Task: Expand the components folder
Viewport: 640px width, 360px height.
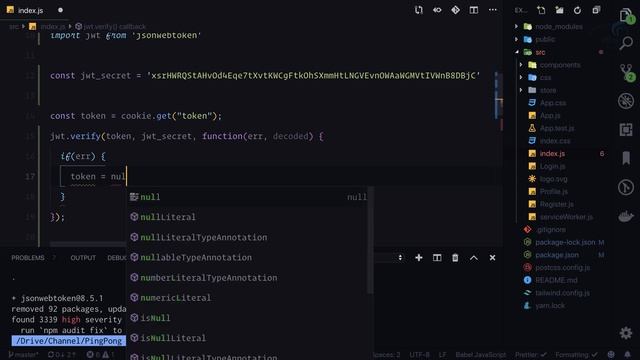Action: click(x=521, y=65)
